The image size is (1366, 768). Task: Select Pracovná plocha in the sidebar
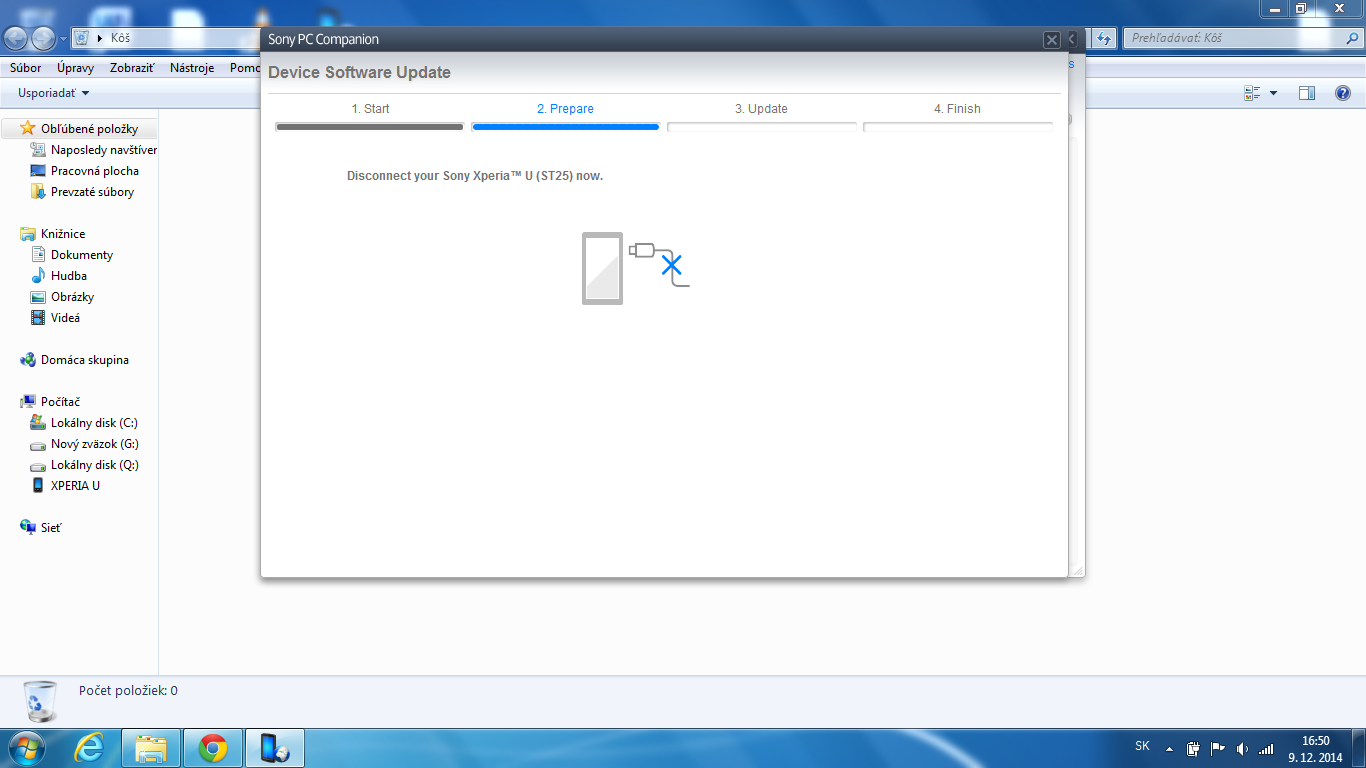(x=85, y=171)
